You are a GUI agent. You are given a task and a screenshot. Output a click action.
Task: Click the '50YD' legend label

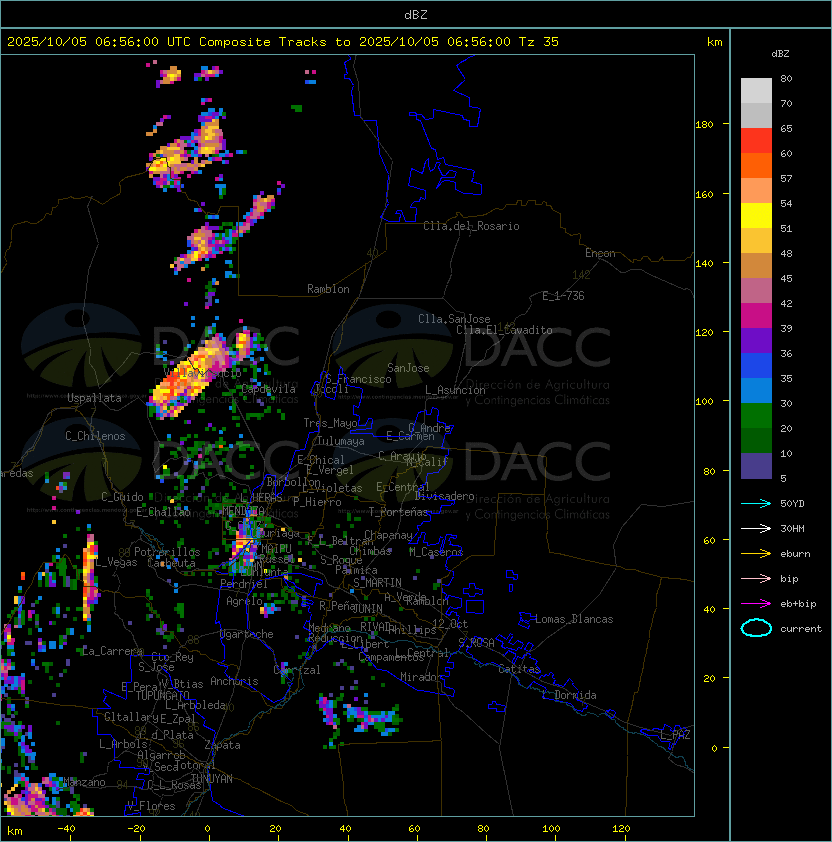click(792, 503)
